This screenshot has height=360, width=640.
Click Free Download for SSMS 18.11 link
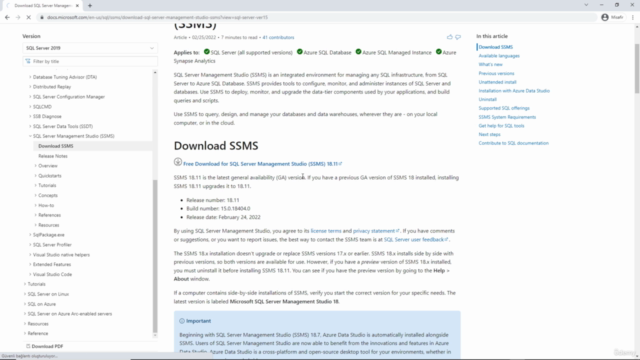pyautogui.click(x=261, y=164)
